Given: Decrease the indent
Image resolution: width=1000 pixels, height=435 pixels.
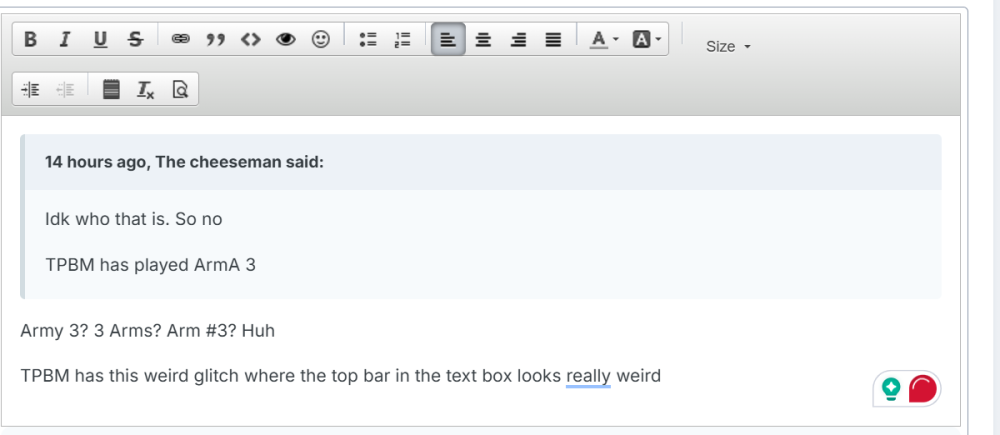Looking at the screenshot, I should coord(65,90).
